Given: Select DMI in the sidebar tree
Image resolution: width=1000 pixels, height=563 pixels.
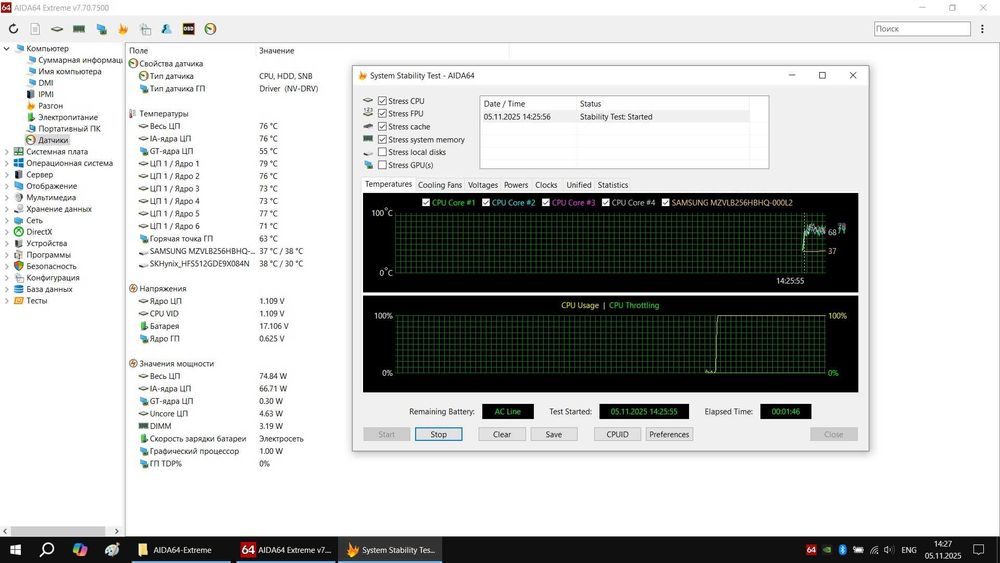Looking at the screenshot, I should click(46, 82).
